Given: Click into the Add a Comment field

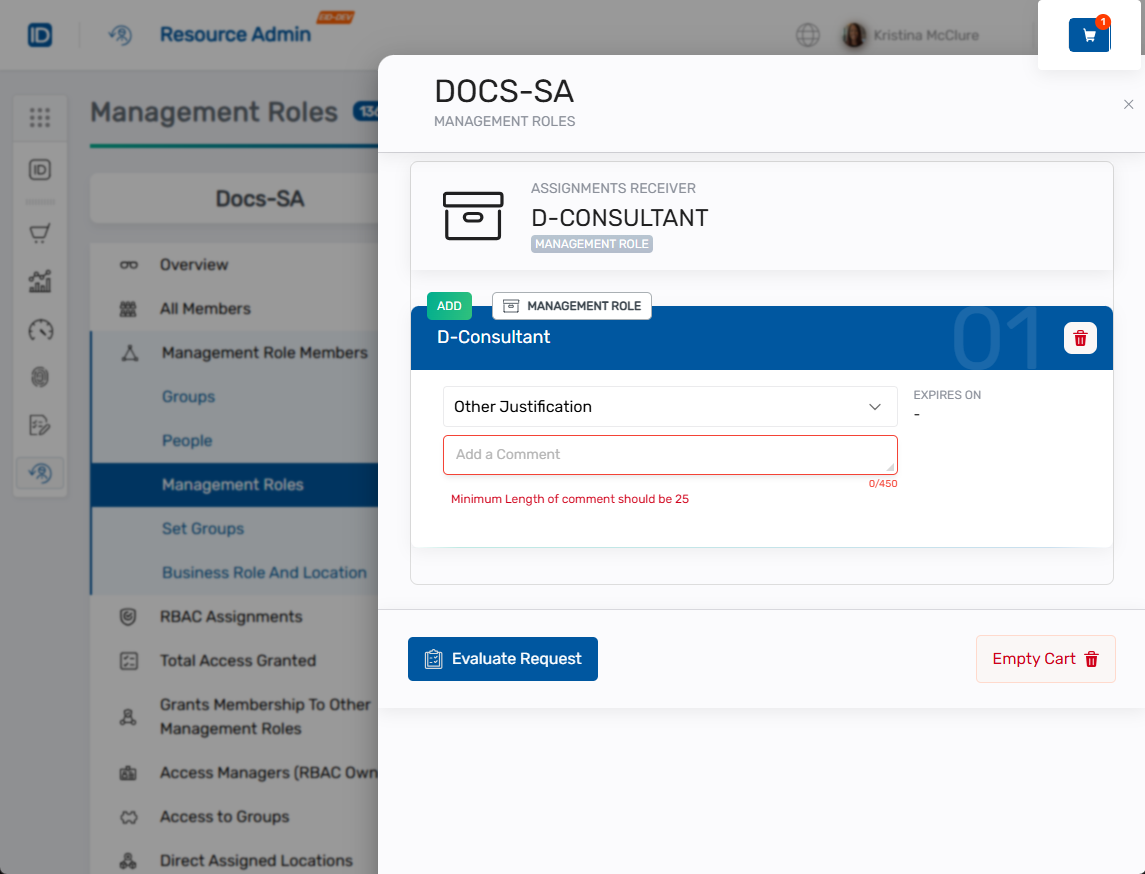Looking at the screenshot, I should click(x=670, y=455).
